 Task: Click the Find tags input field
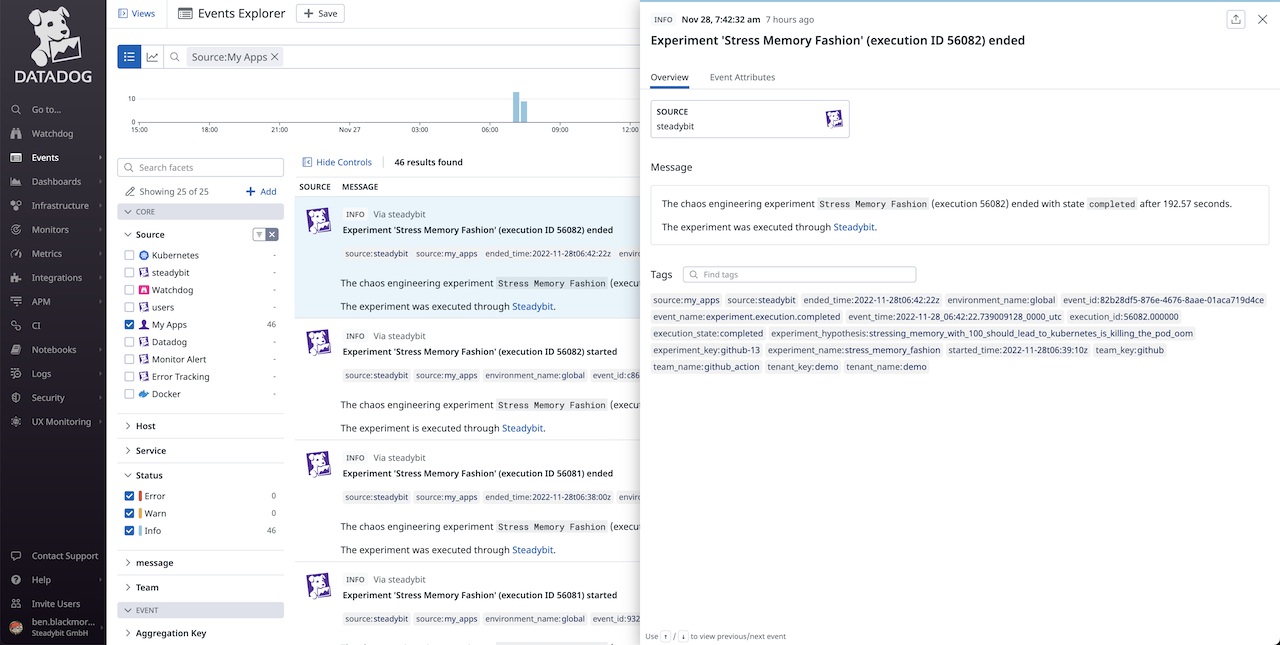(x=799, y=274)
